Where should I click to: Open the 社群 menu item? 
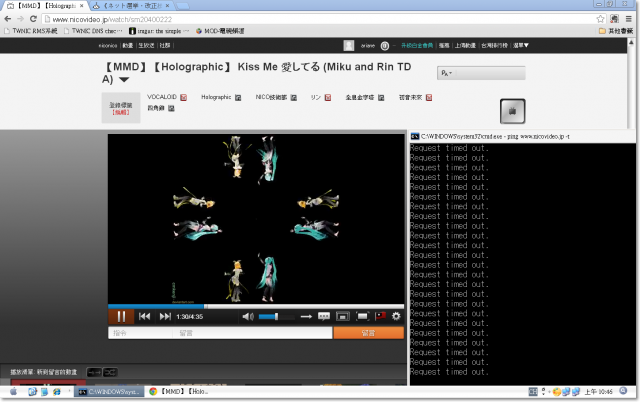(x=165, y=45)
